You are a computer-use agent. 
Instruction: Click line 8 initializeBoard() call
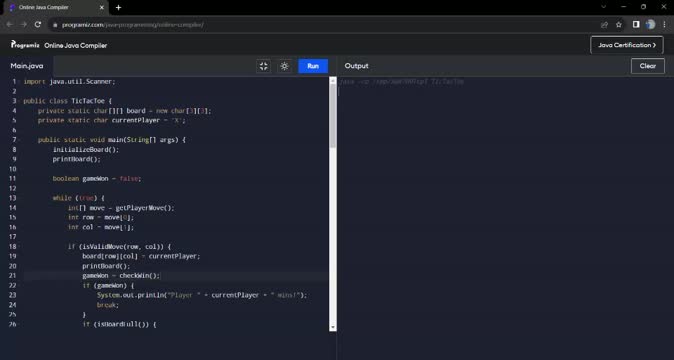click(86, 149)
